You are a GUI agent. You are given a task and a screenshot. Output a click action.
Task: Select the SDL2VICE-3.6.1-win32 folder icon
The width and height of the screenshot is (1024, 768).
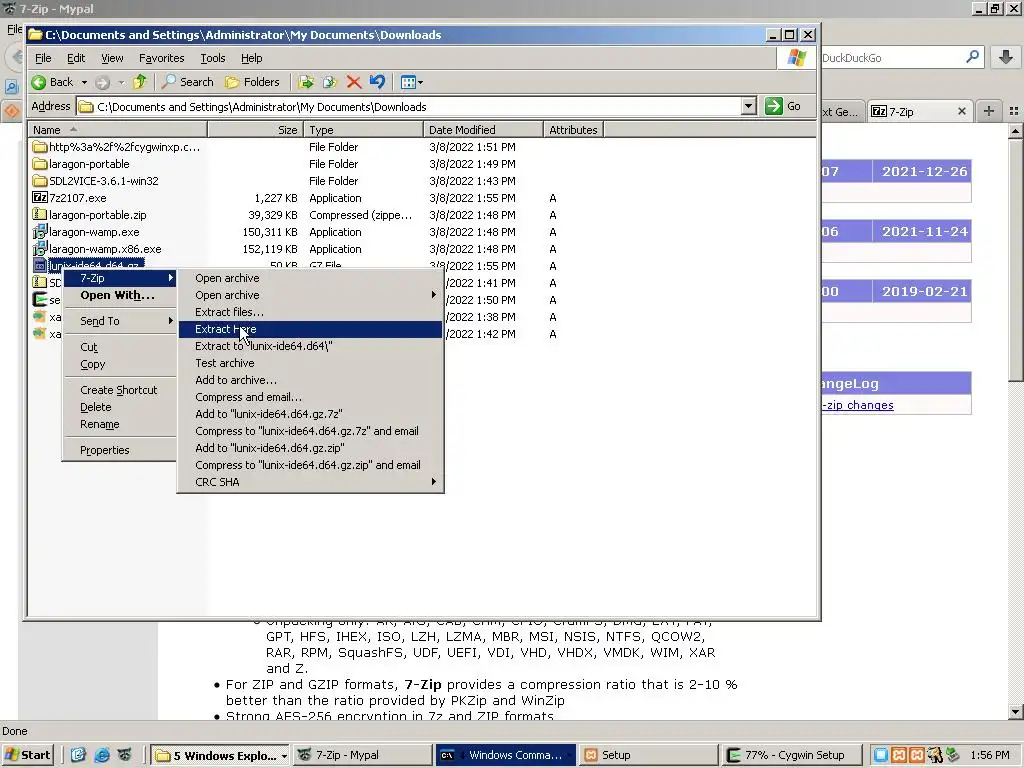(x=40, y=181)
